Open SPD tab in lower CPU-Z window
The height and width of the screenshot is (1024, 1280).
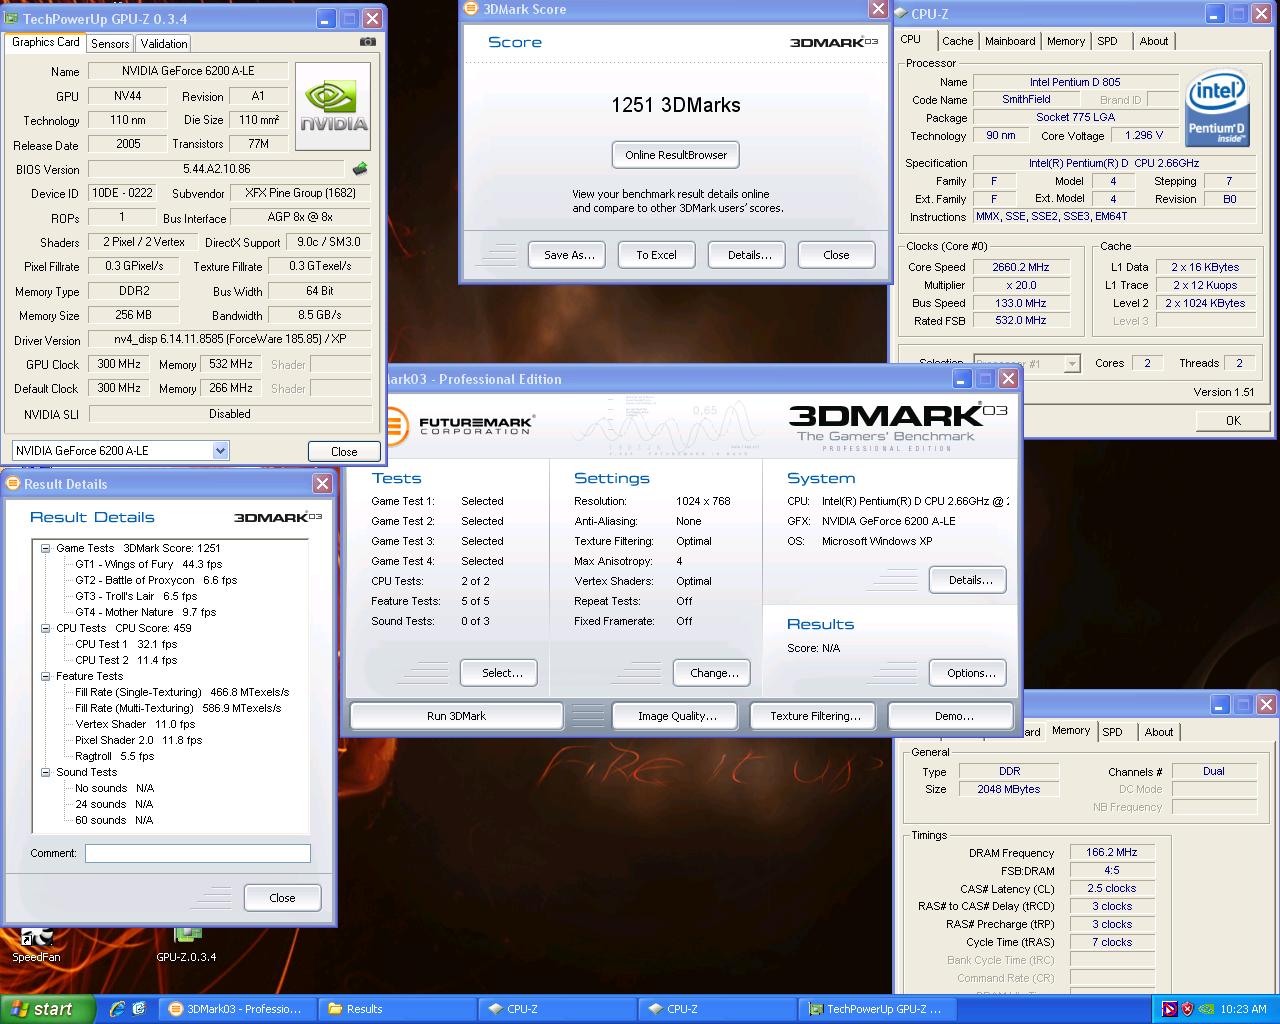(1112, 732)
